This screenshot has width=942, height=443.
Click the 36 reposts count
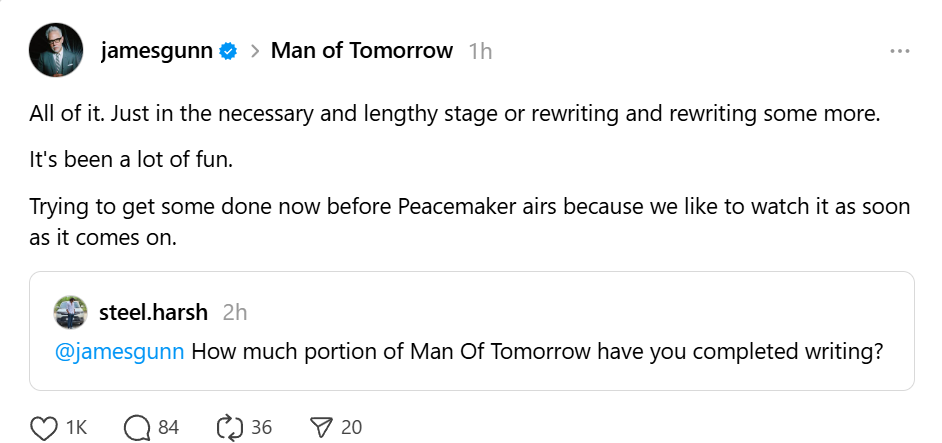pyautogui.click(x=261, y=428)
